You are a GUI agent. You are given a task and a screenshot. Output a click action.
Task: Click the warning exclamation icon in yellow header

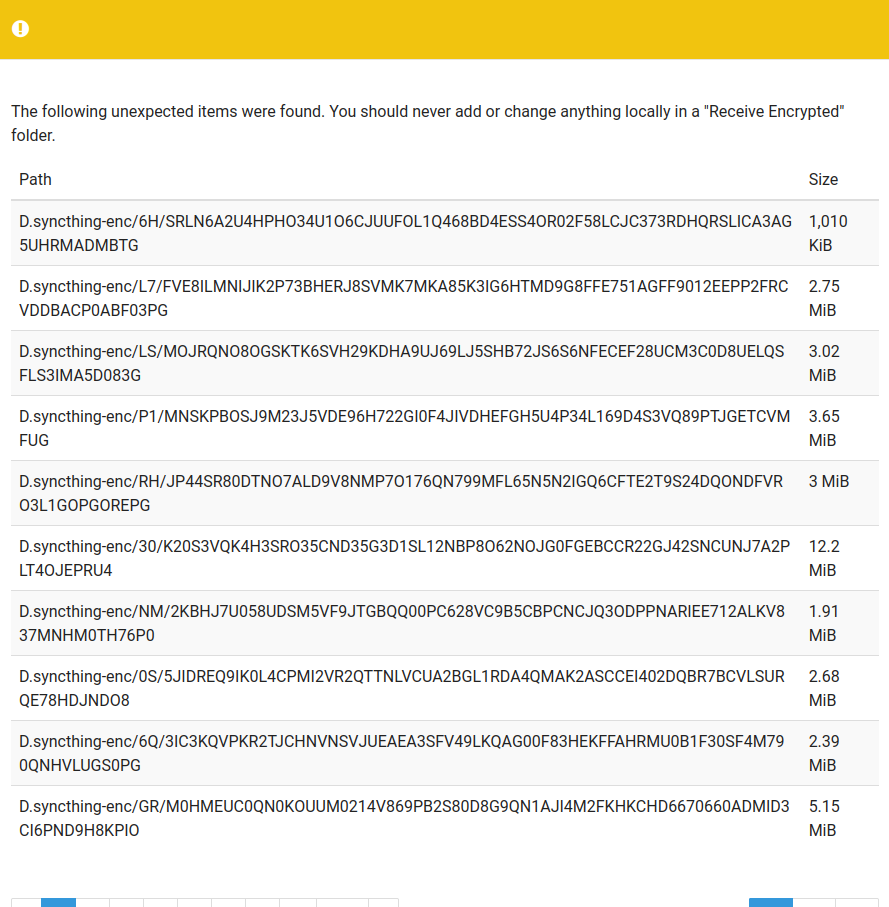[20, 29]
